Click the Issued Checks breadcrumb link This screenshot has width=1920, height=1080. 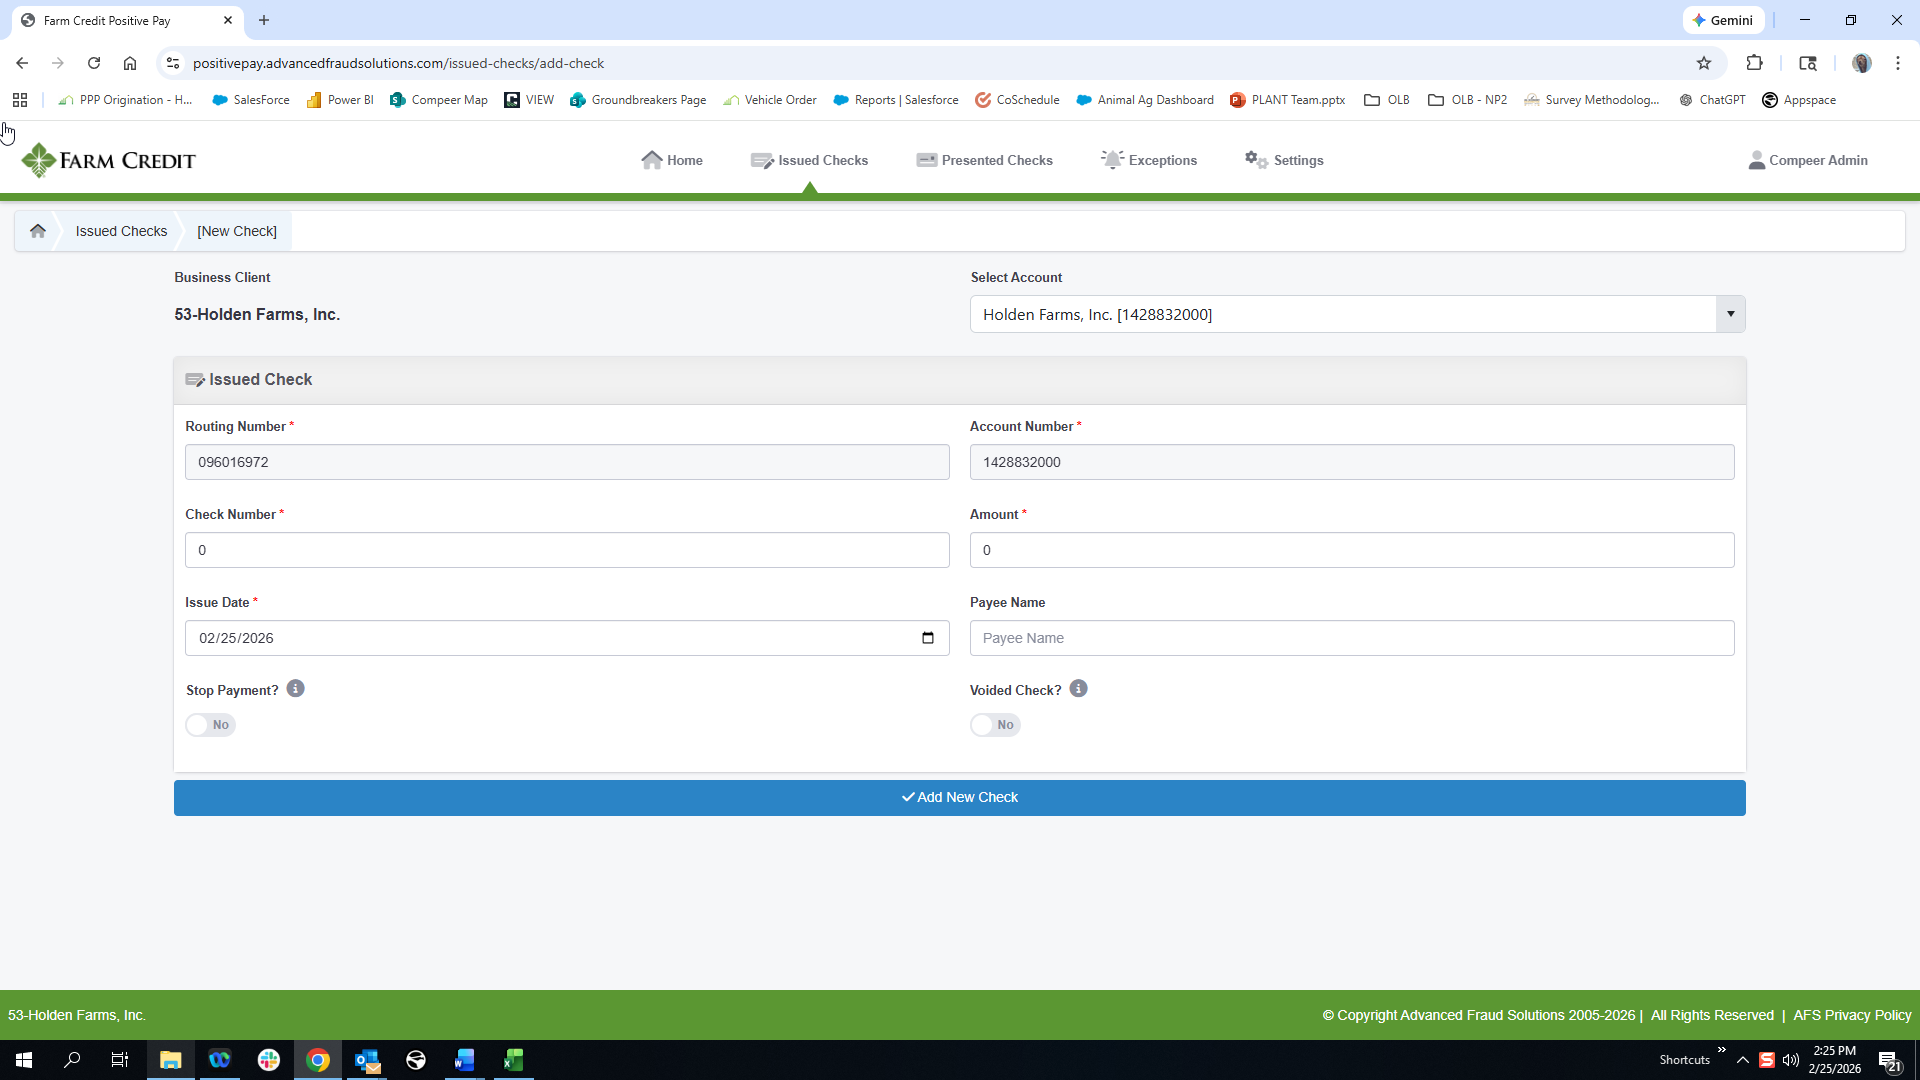(x=121, y=231)
